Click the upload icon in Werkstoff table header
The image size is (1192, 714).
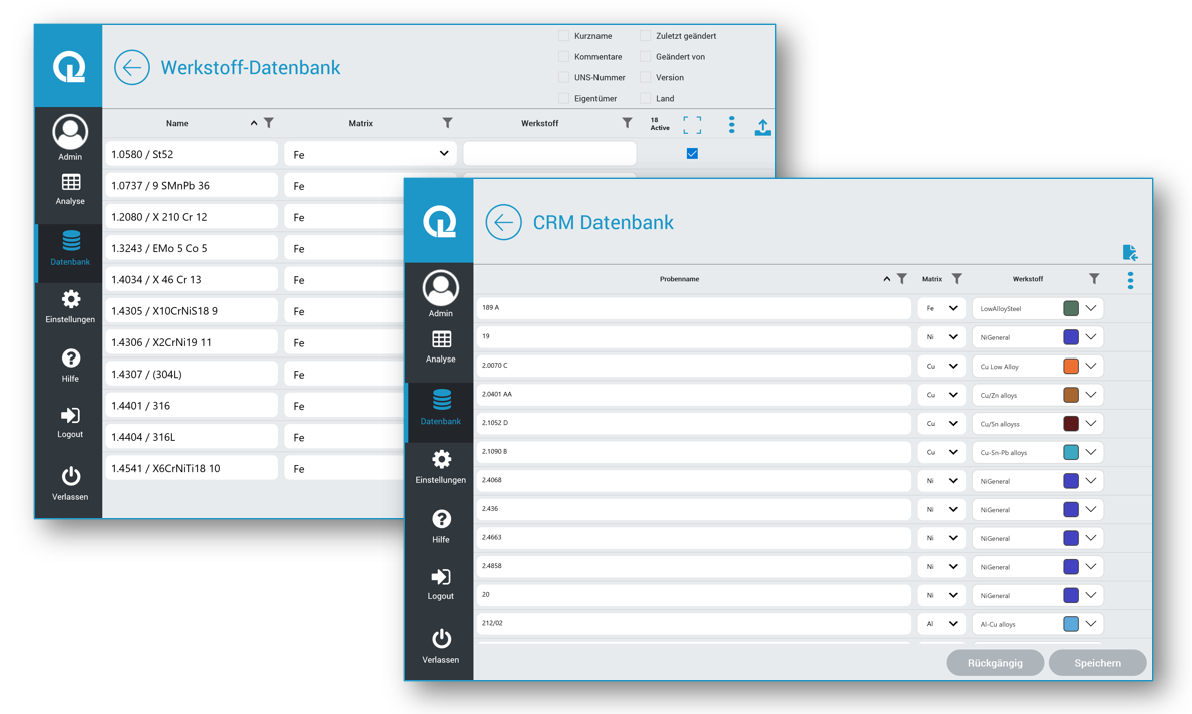point(762,126)
